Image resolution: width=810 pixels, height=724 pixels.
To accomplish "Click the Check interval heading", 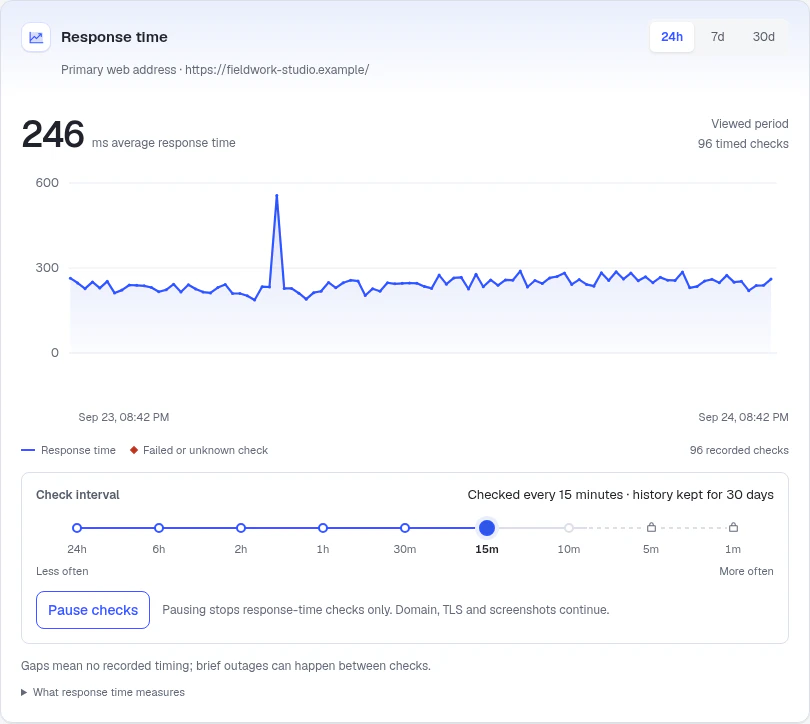I will tap(77, 495).
